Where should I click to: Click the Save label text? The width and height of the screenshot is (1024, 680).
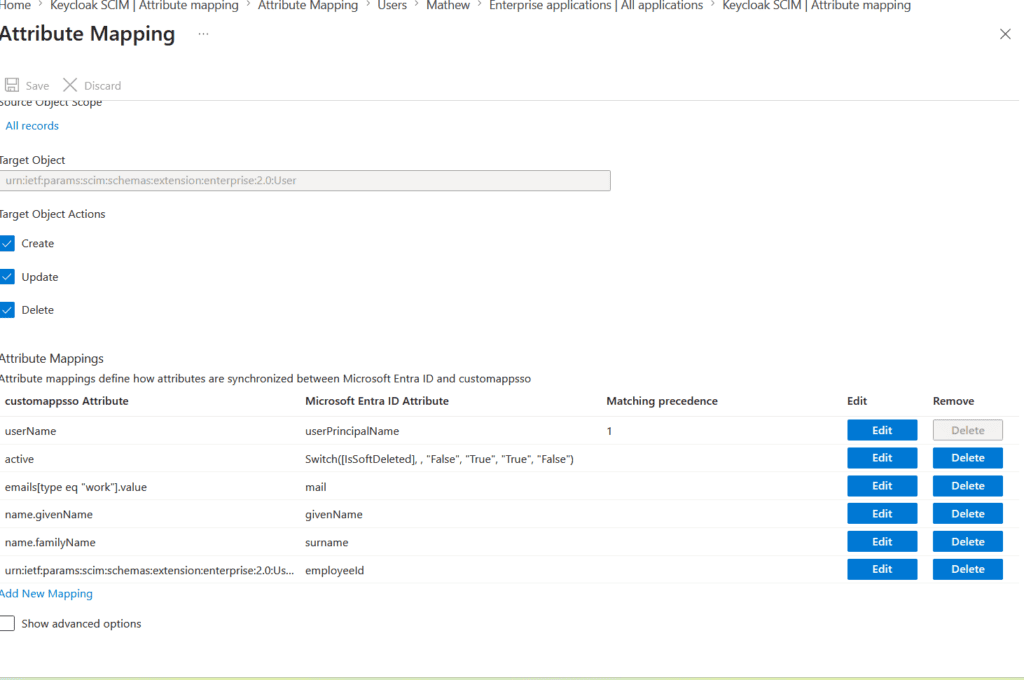[x=37, y=86]
